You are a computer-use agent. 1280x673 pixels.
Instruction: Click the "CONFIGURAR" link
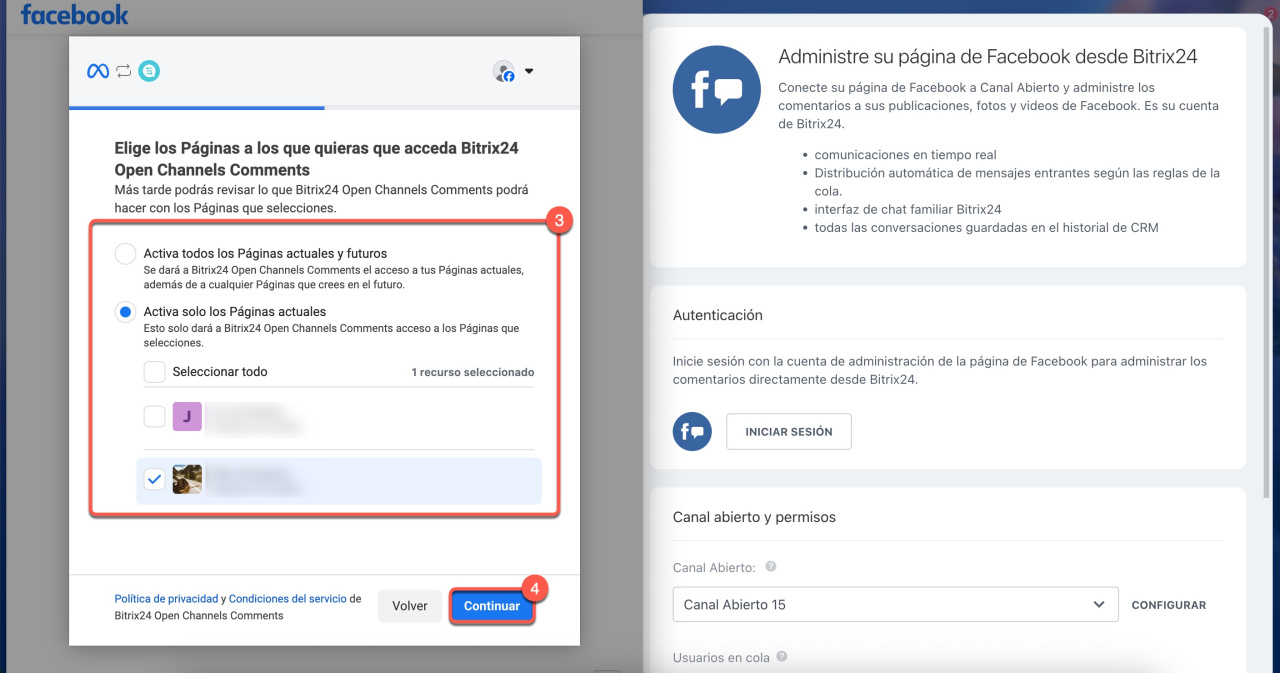(1169, 605)
